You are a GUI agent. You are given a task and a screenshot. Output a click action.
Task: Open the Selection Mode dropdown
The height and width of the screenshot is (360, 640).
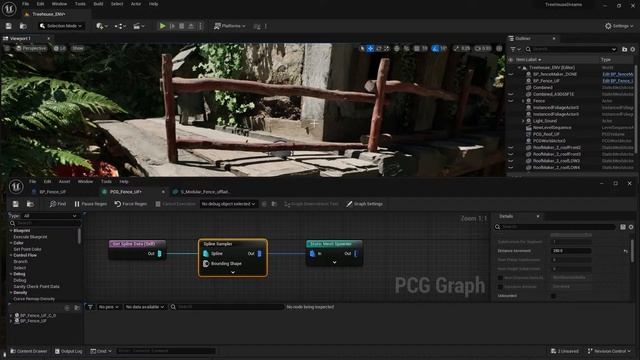click(x=61, y=26)
